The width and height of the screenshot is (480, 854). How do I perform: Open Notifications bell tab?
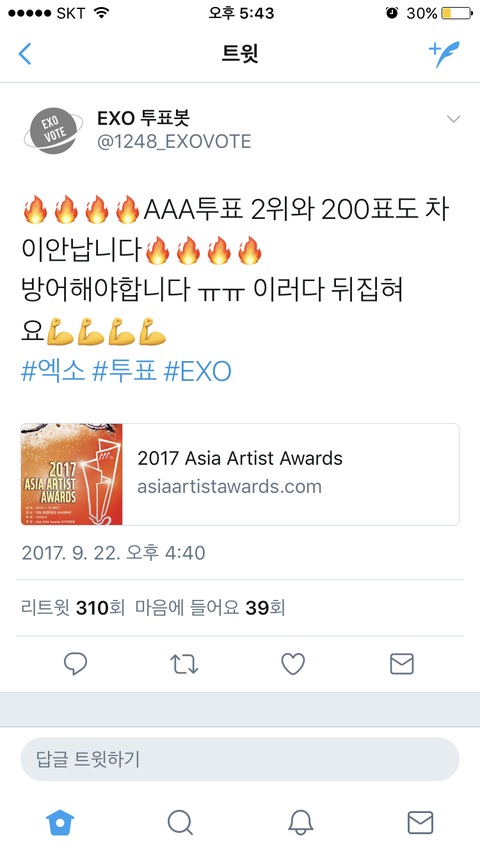tap(300, 822)
